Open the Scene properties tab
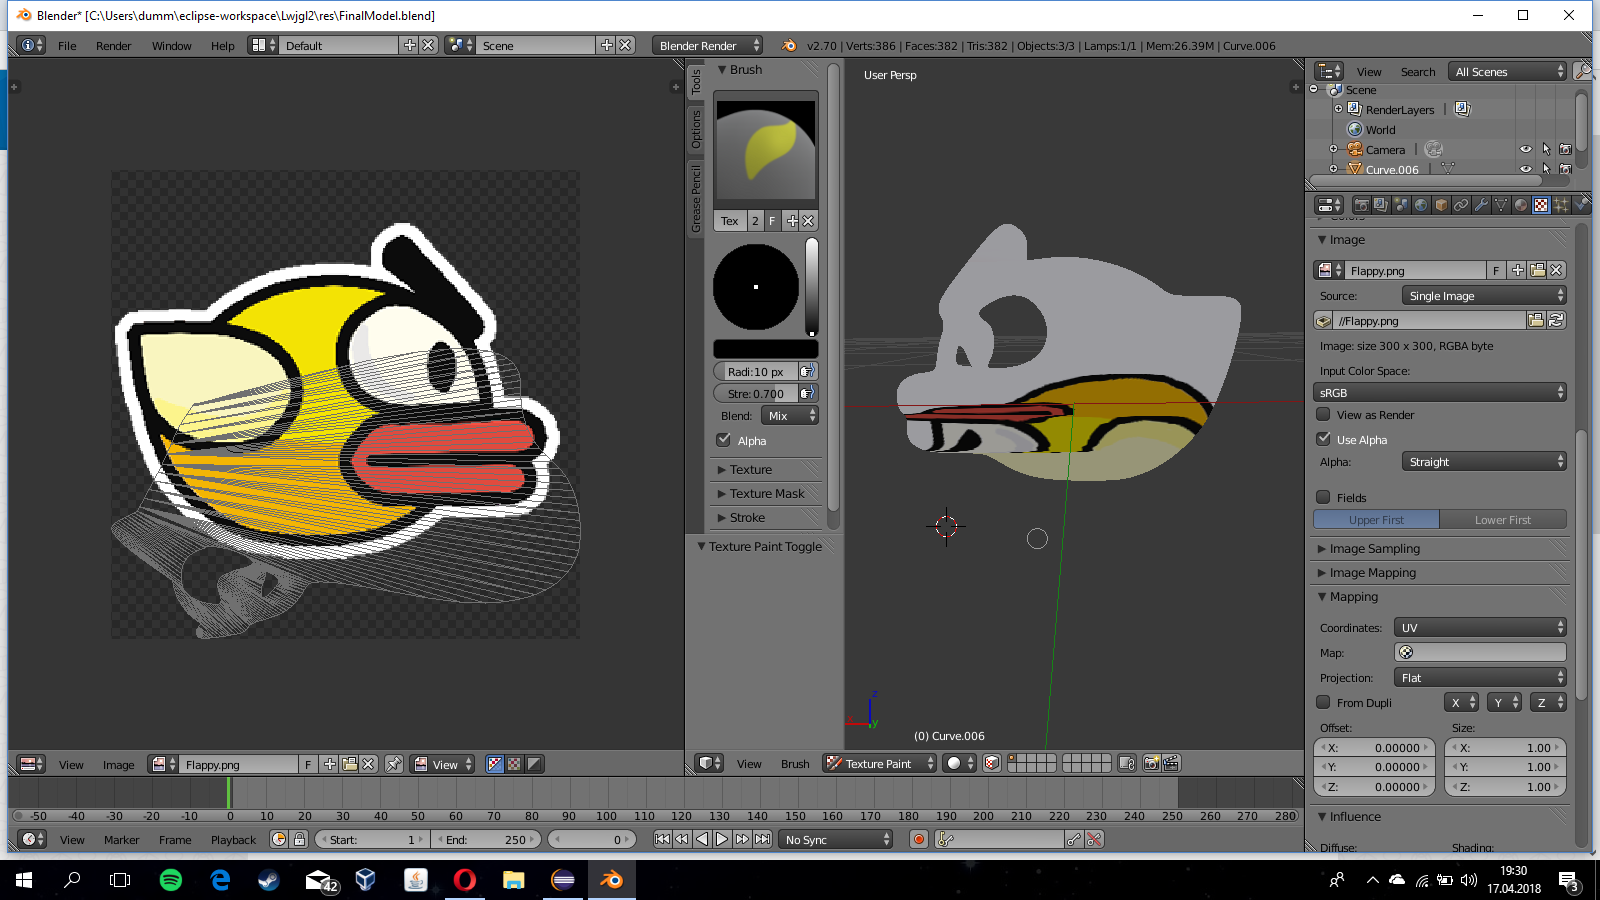 tap(1401, 205)
